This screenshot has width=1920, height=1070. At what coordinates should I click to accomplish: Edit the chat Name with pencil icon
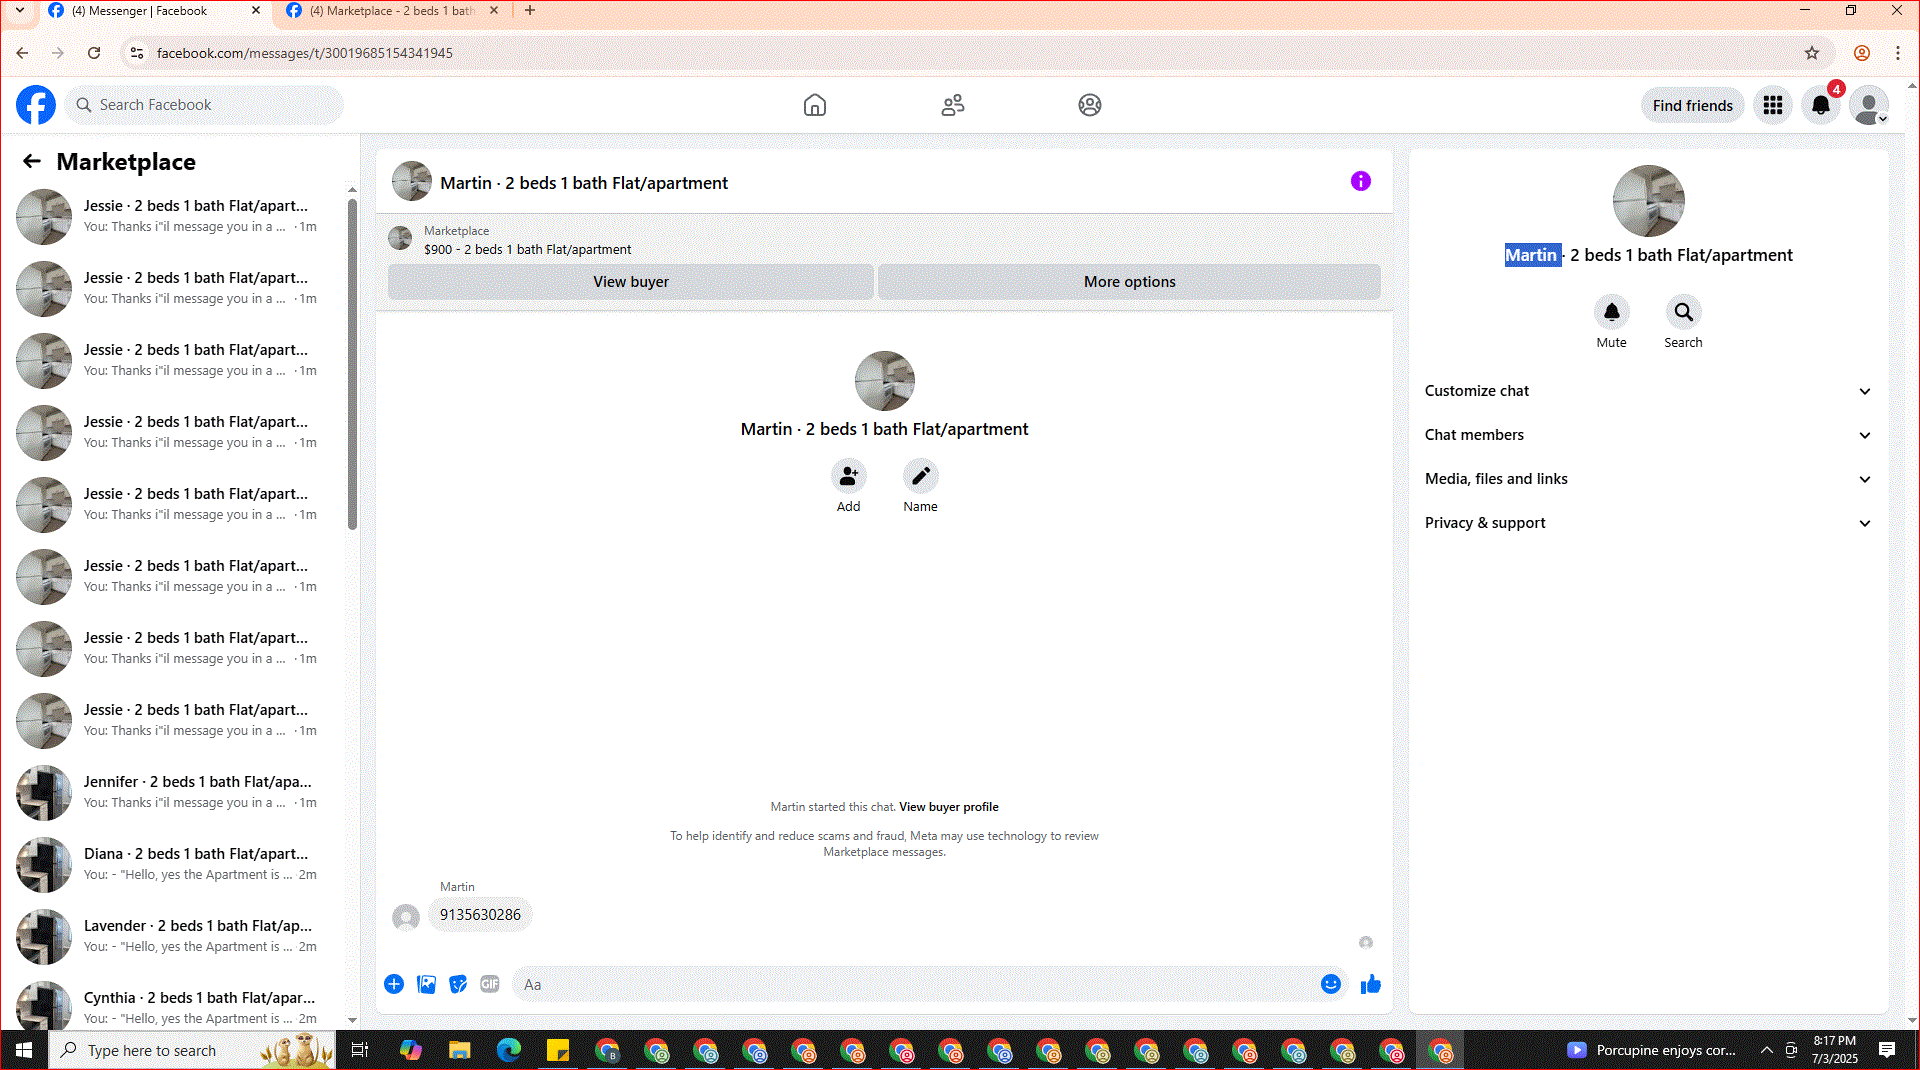point(920,476)
